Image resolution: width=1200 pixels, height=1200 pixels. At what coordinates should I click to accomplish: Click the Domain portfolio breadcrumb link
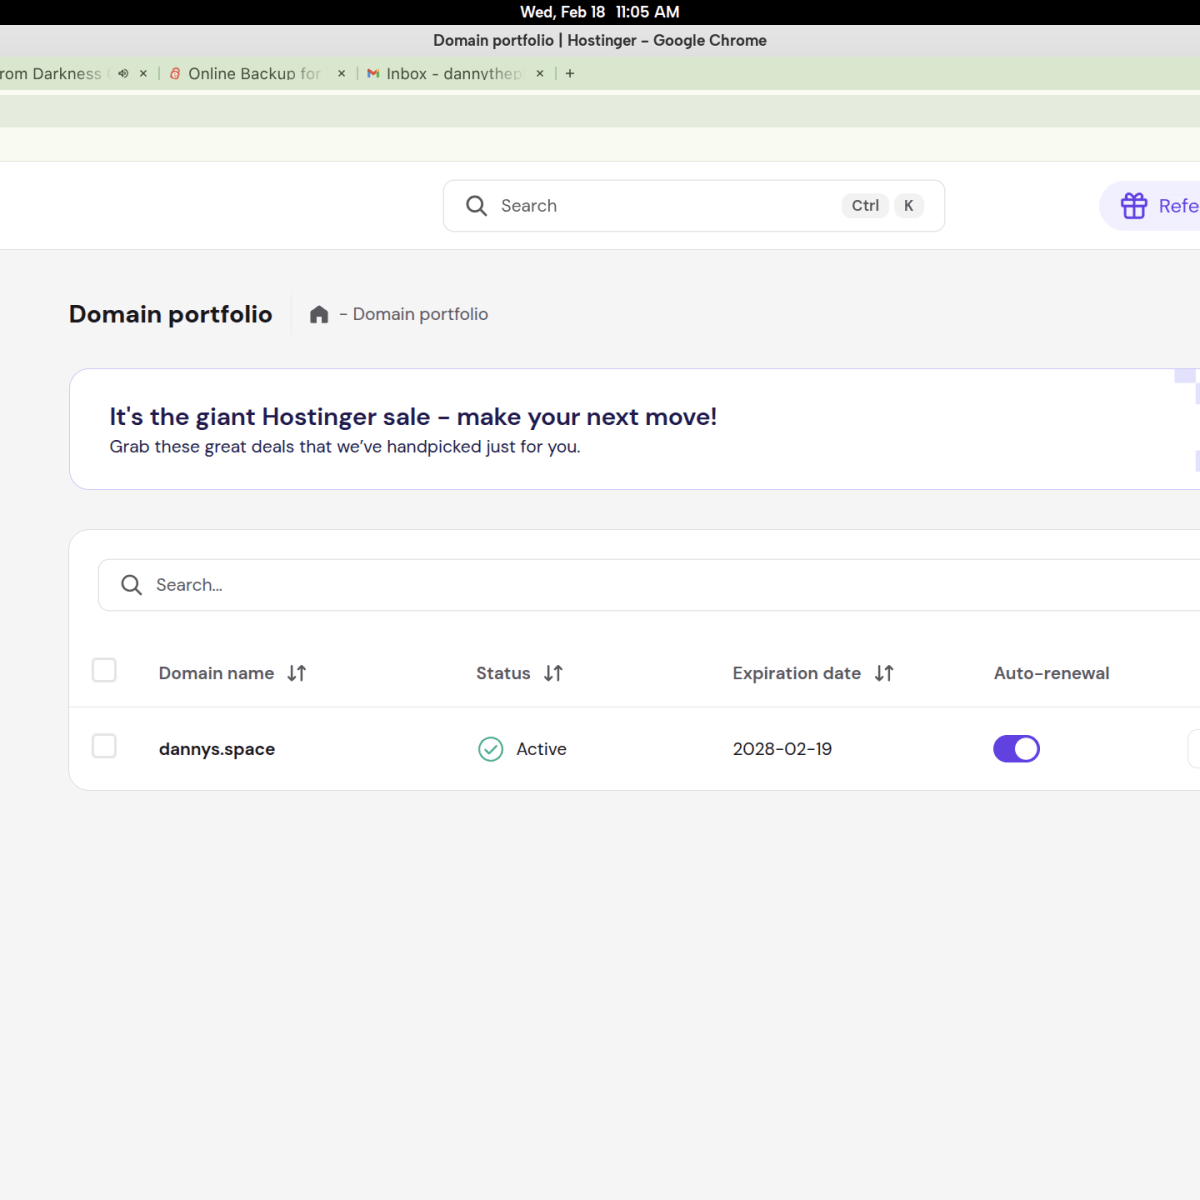(419, 313)
